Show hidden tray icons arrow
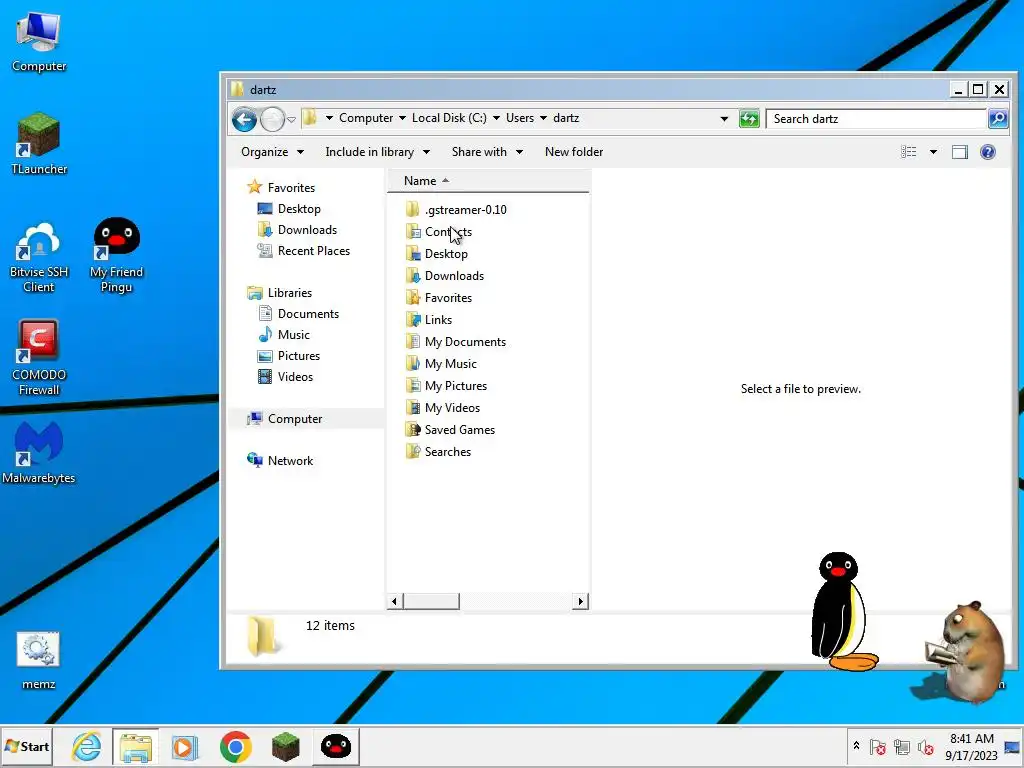This screenshot has width=1024, height=768. 856,746
